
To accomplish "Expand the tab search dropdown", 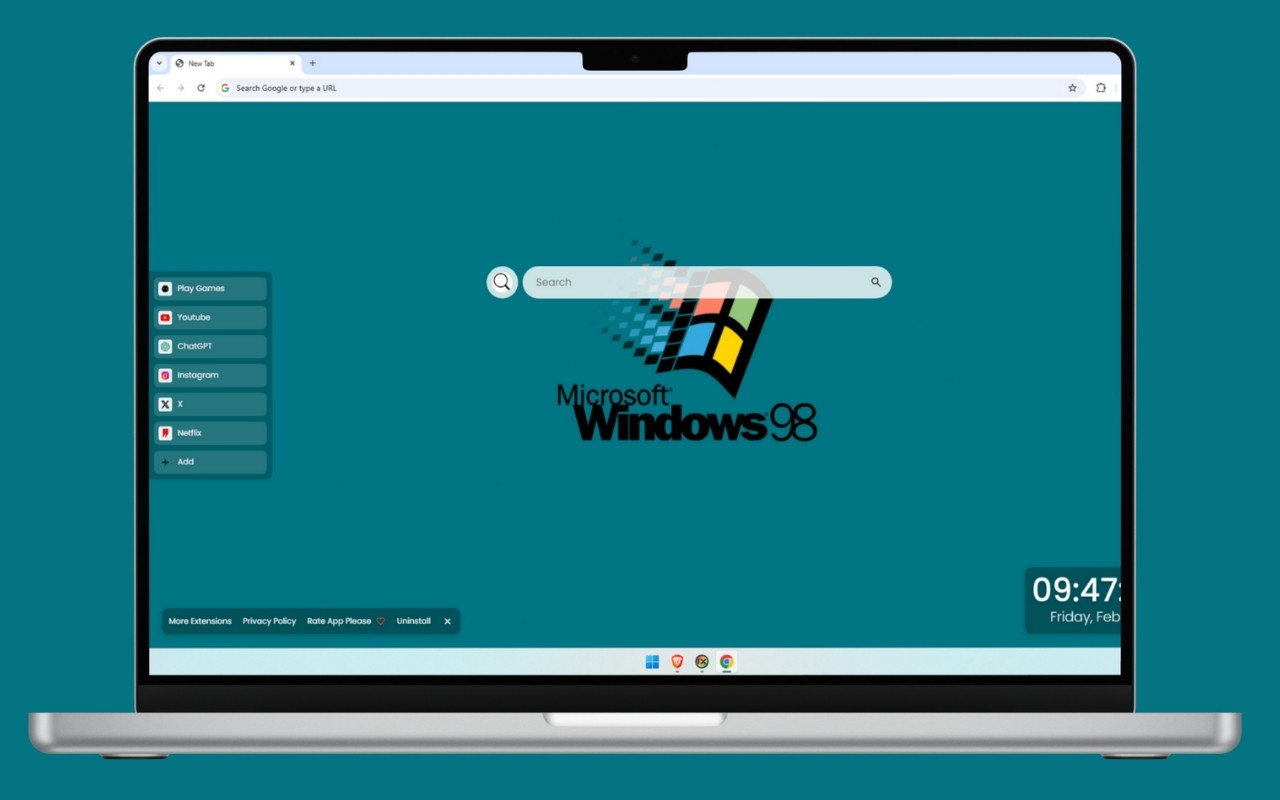I will pos(159,63).
